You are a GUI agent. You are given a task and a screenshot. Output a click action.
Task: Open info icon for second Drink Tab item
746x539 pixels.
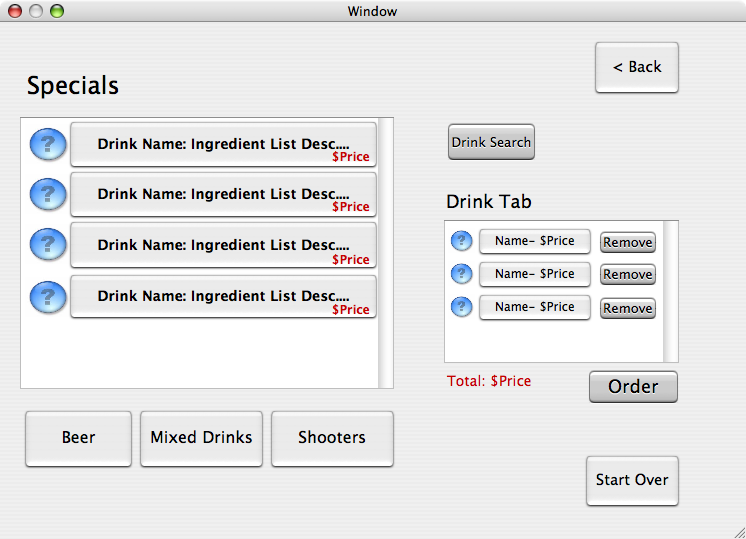click(461, 274)
